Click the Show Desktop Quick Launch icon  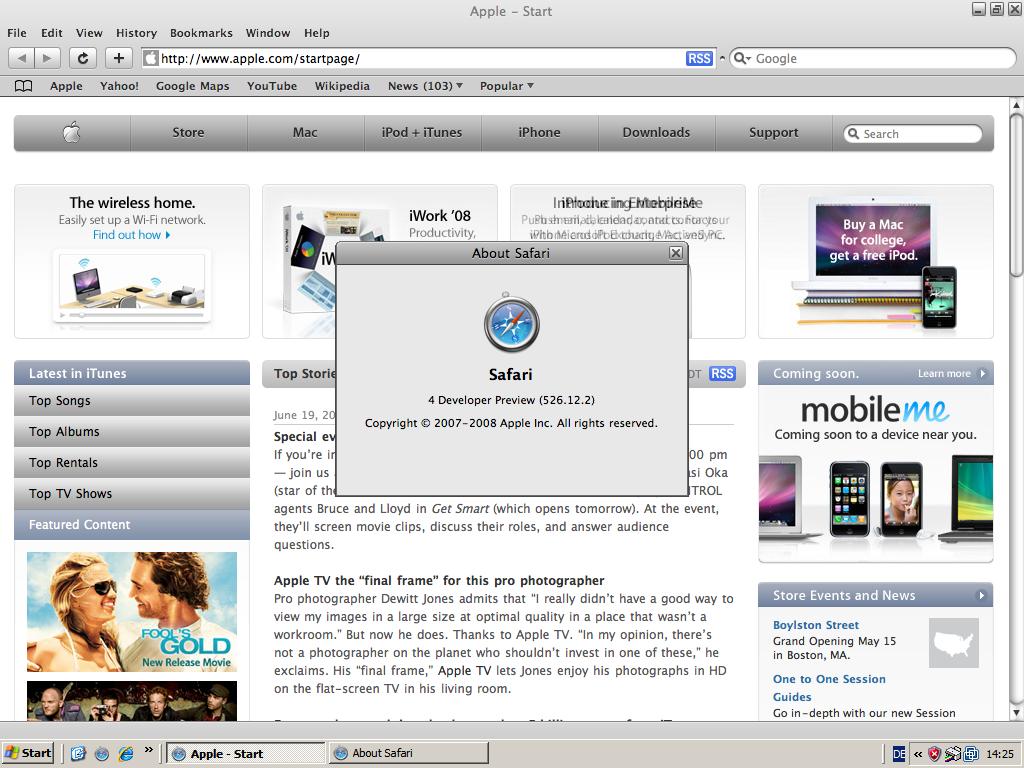tap(78, 754)
